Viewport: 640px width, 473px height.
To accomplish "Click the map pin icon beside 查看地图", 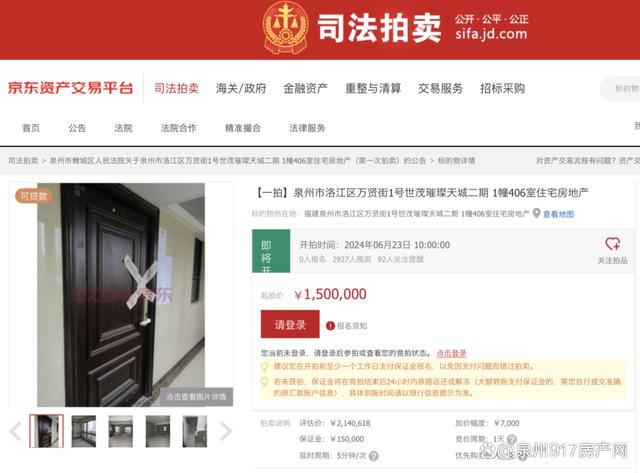I will (537, 213).
